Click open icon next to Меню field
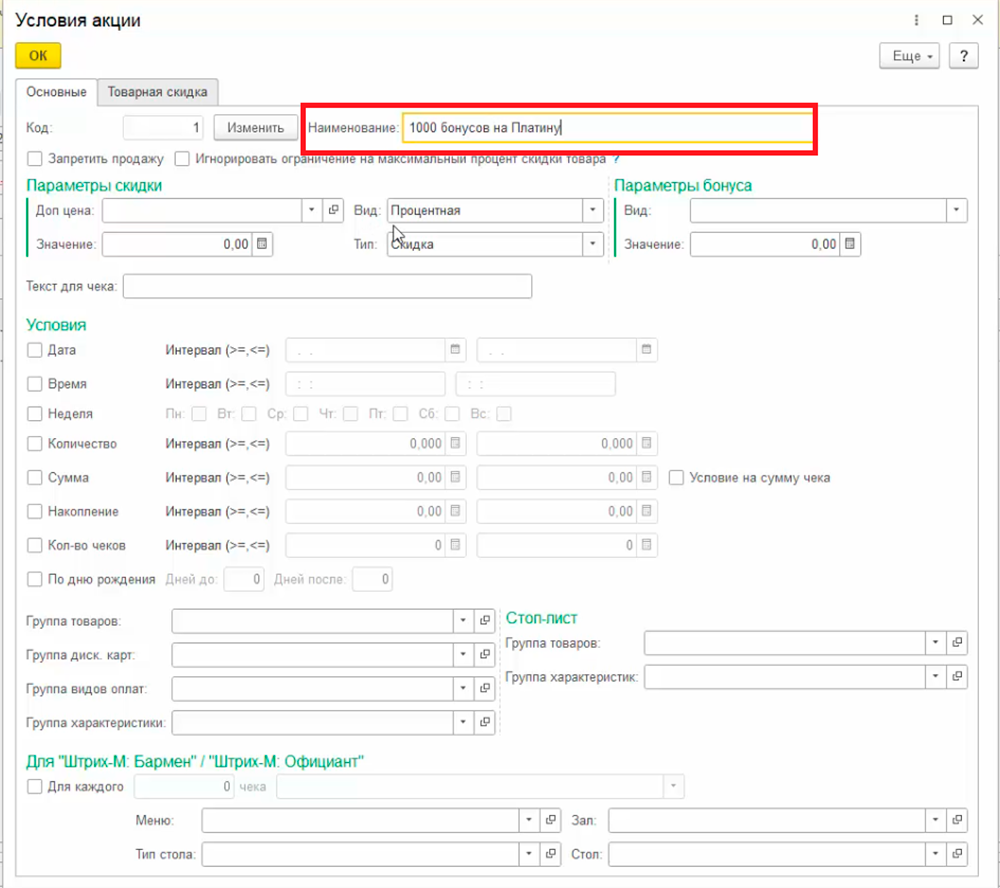Viewport: 1000px width, 888px height. click(550, 820)
